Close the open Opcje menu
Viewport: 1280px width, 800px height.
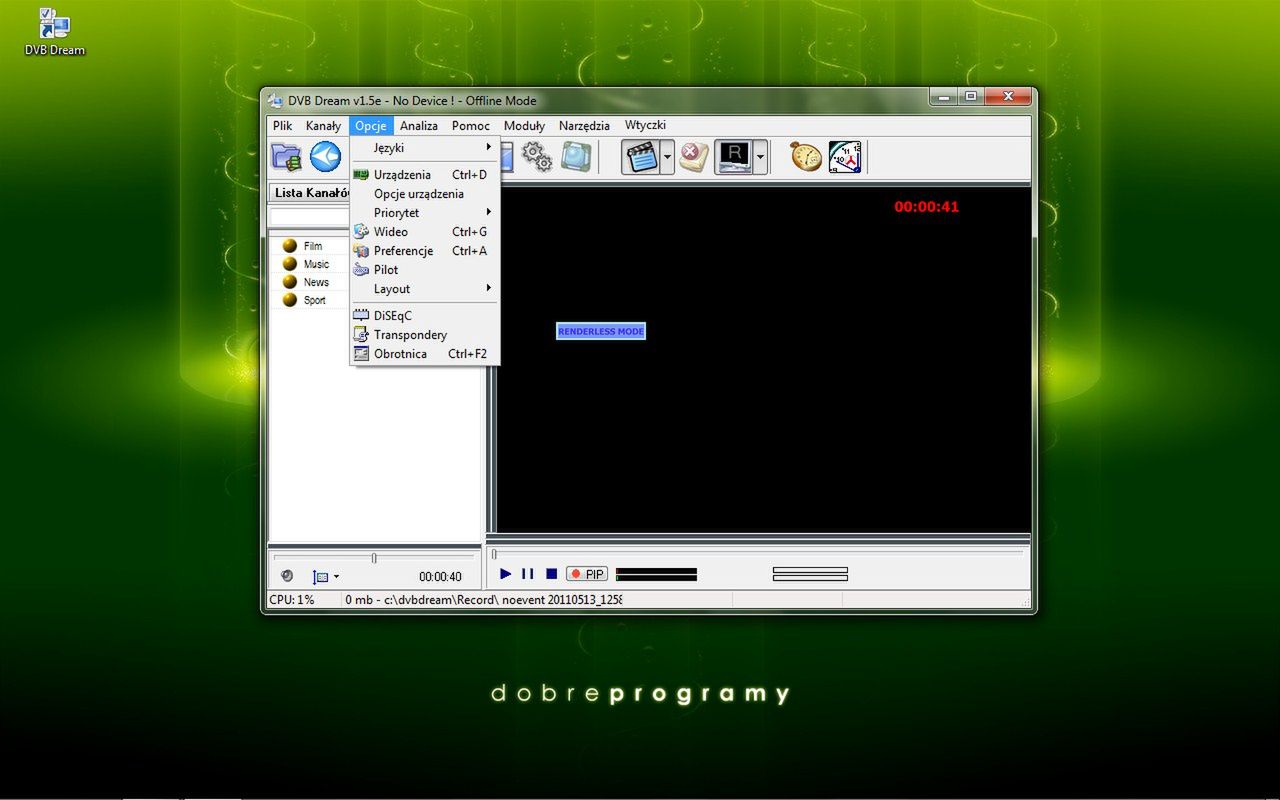click(x=371, y=126)
